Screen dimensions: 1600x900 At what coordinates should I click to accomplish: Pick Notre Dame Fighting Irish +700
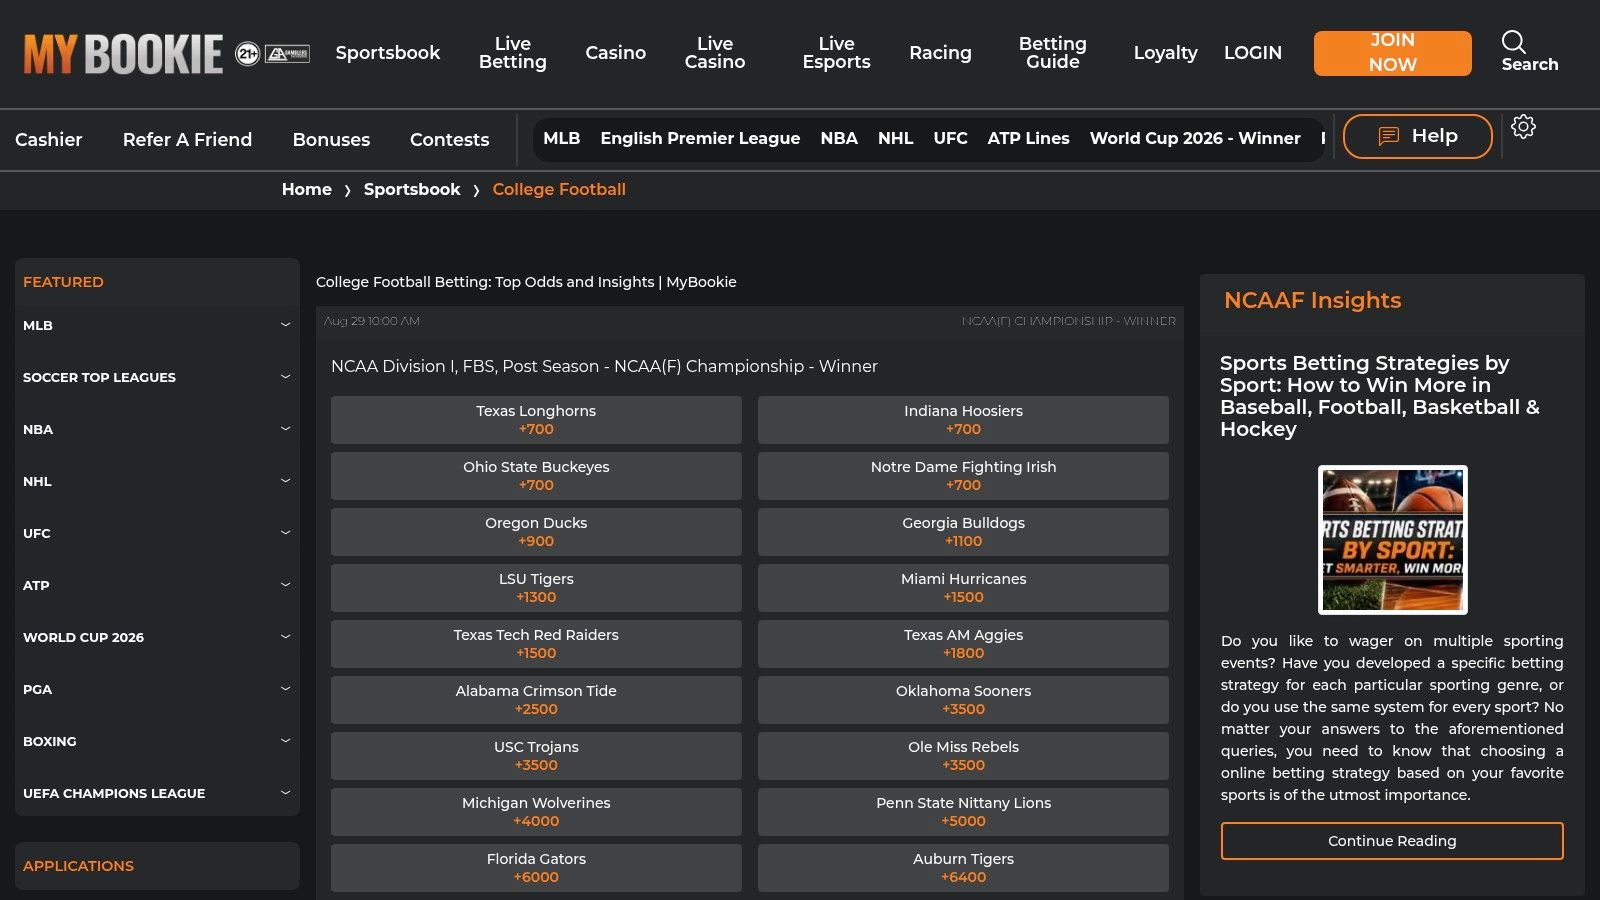coord(963,476)
